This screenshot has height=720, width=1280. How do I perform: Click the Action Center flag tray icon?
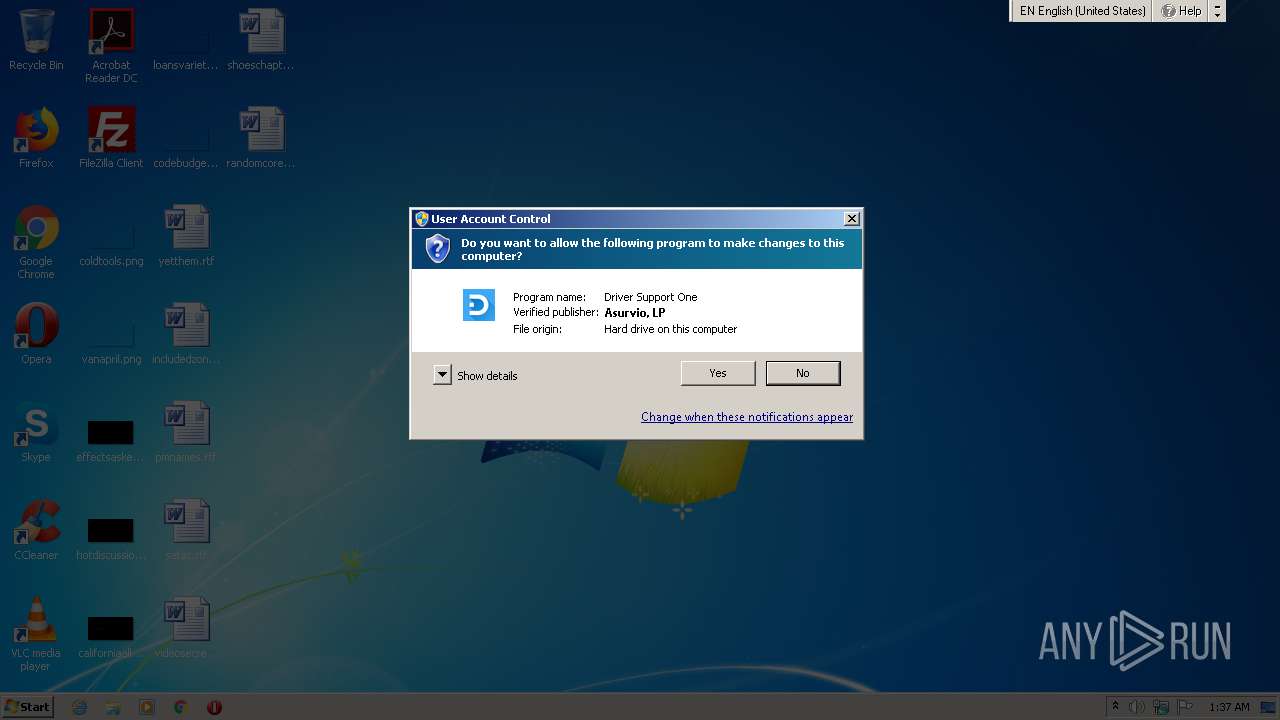[x=1185, y=707]
